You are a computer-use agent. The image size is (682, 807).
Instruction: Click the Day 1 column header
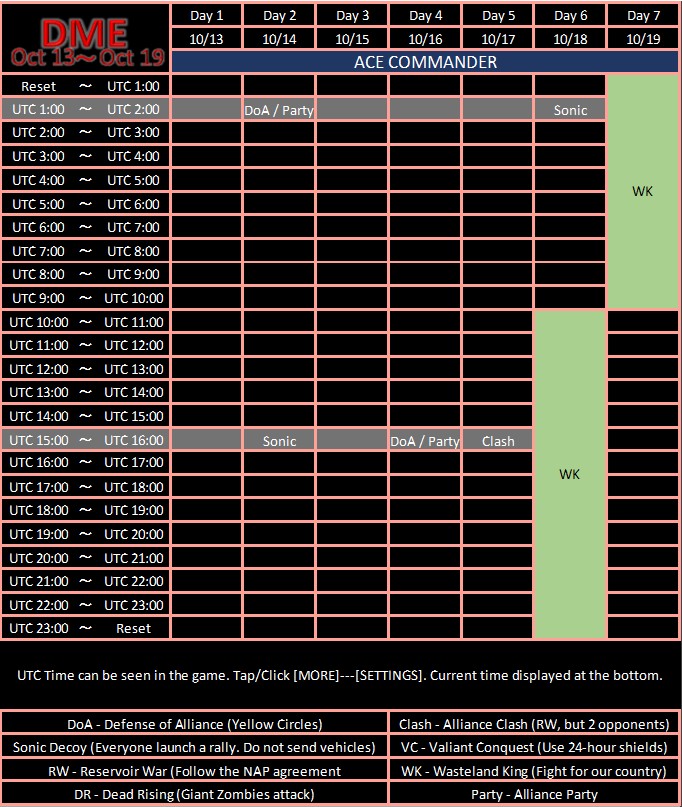click(x=206, y=15)
